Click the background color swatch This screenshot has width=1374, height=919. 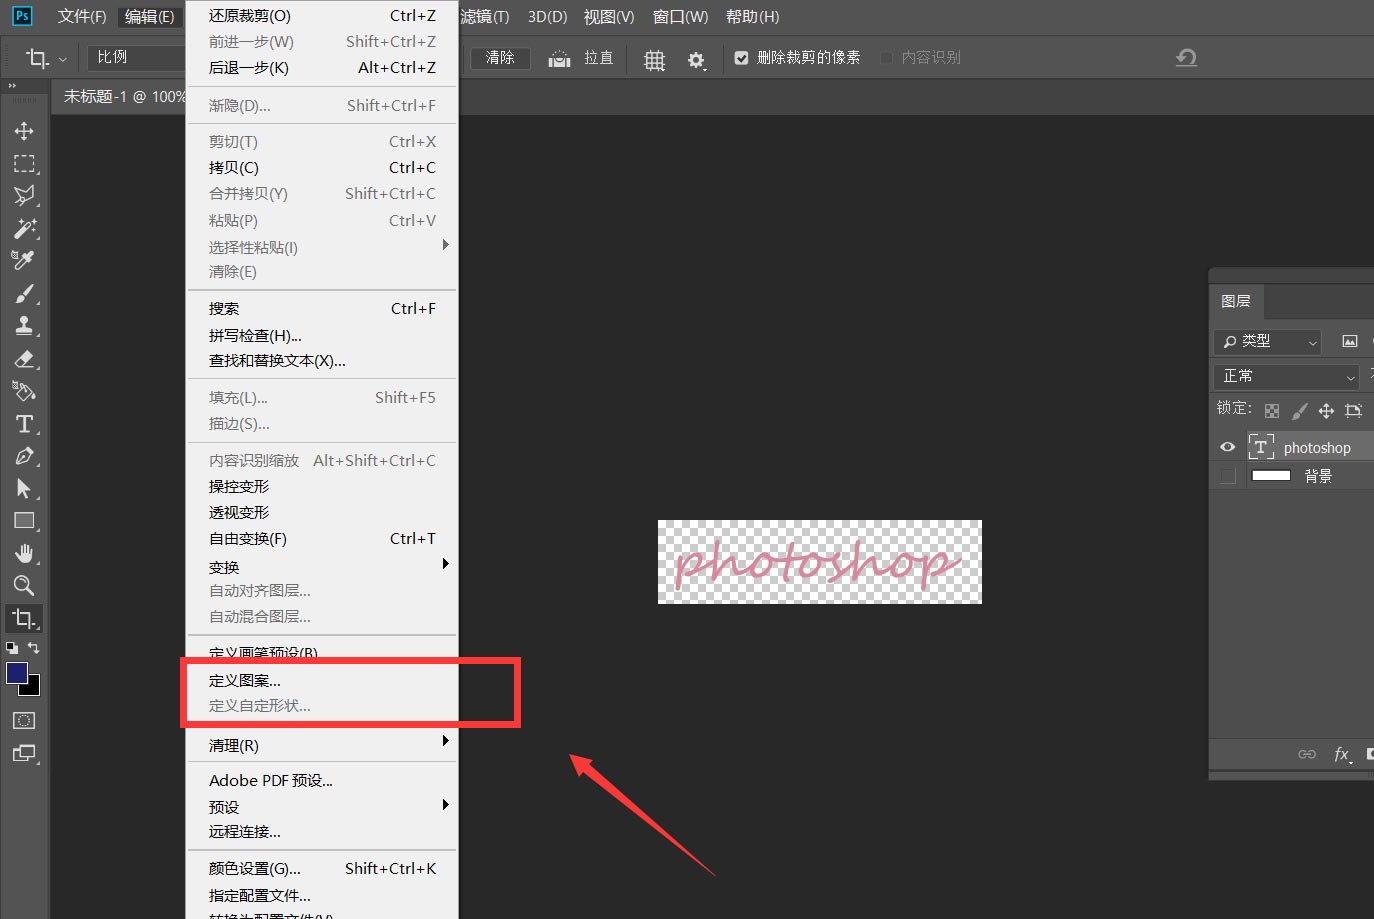pos(33,687)
